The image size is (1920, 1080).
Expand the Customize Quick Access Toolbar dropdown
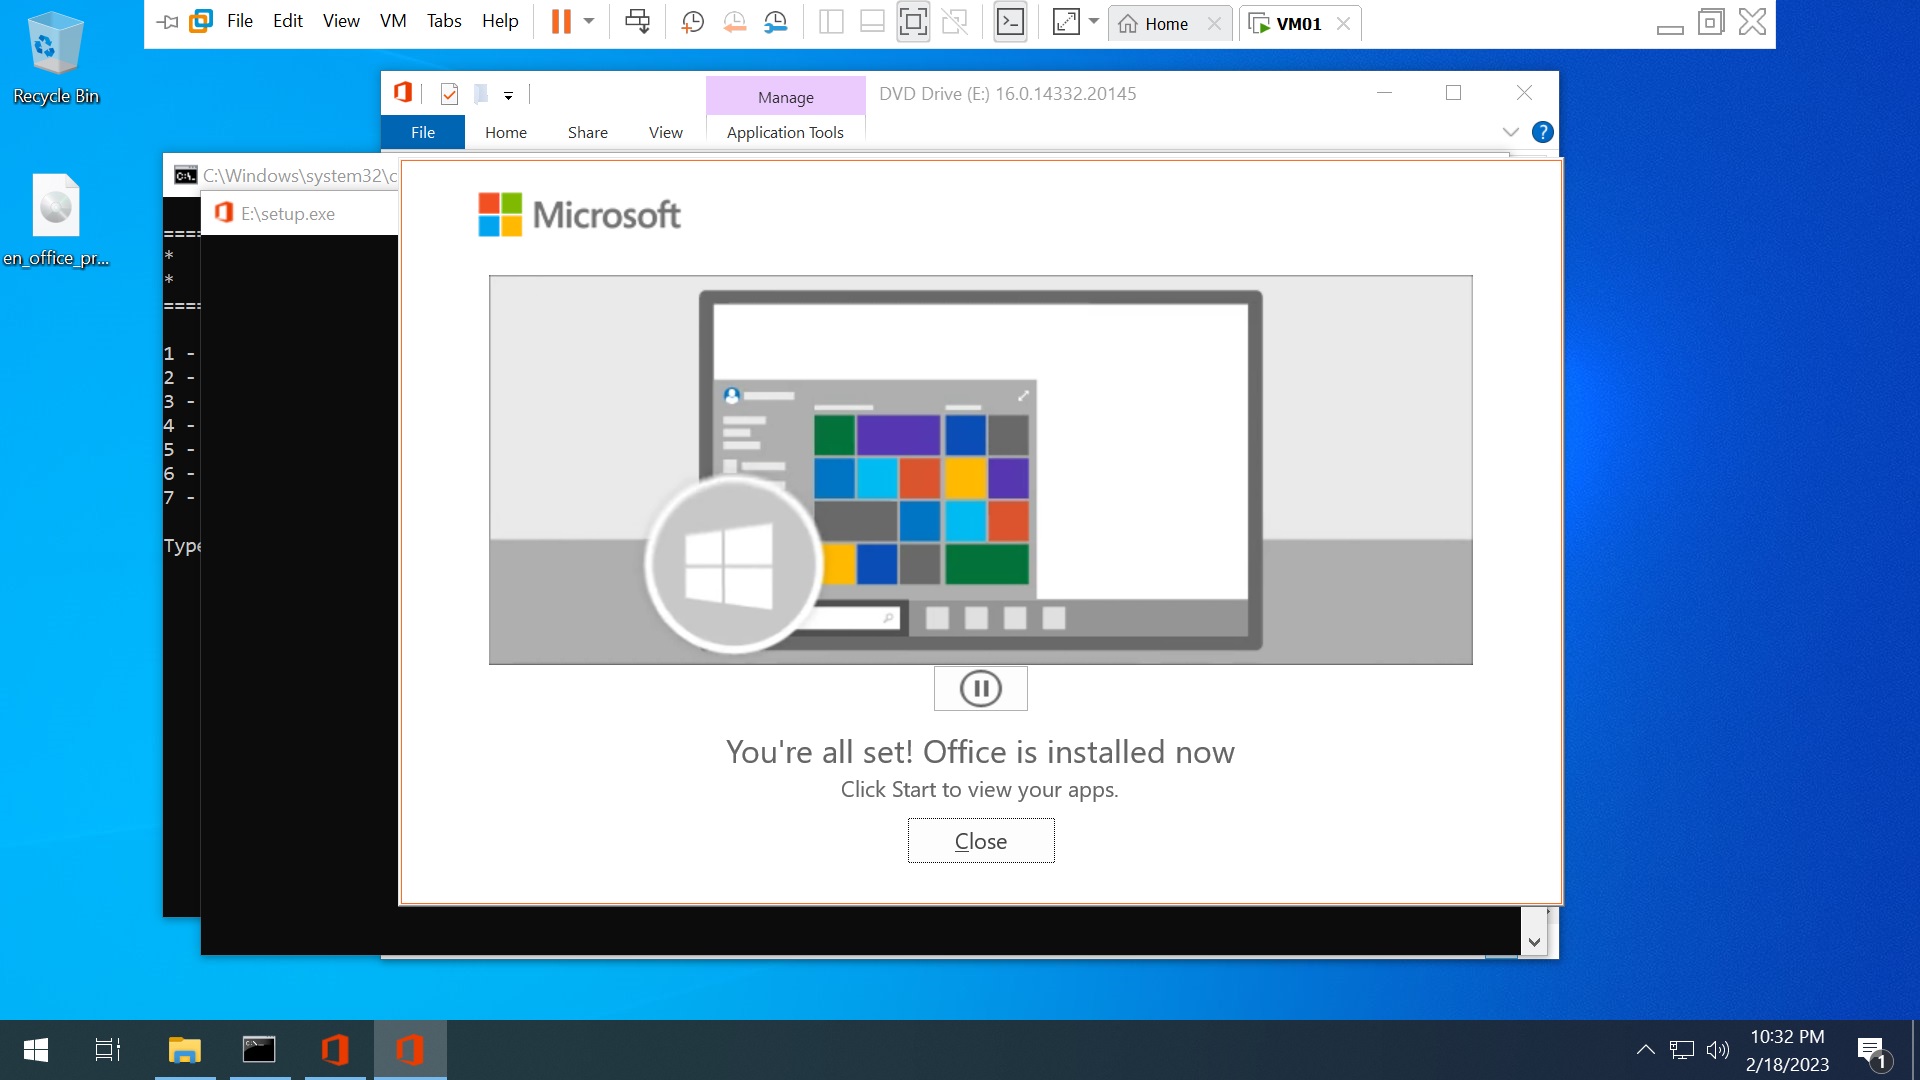tap(508, 95)
